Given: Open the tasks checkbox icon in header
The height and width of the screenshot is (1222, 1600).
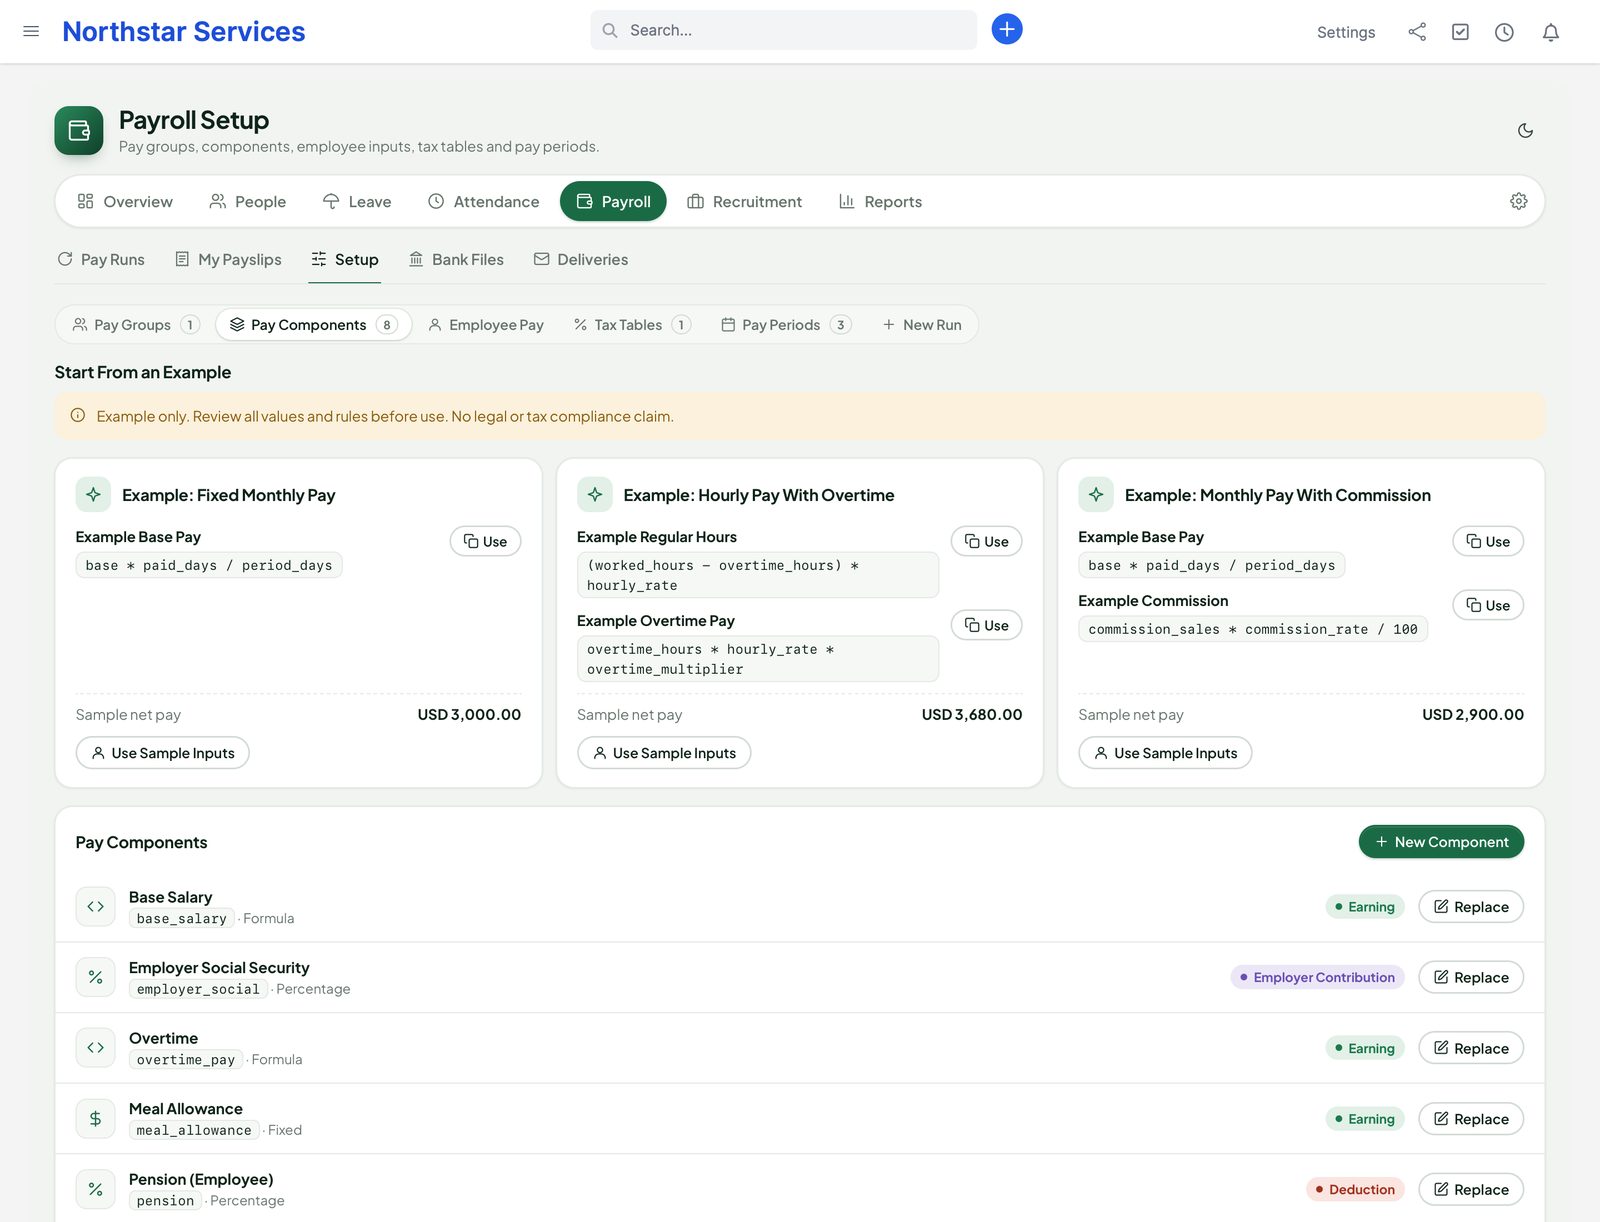Looking at the screenshot, I should (x=1461, y=32).
